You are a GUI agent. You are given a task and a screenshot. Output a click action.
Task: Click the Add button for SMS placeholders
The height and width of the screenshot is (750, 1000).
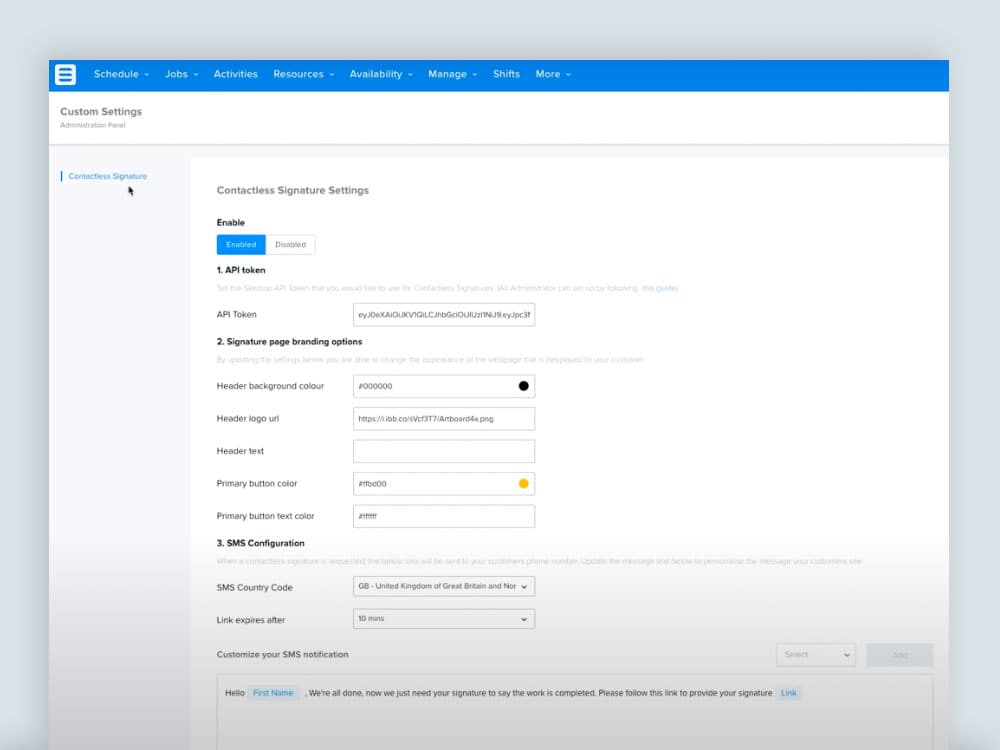click(x=899, y=655)
